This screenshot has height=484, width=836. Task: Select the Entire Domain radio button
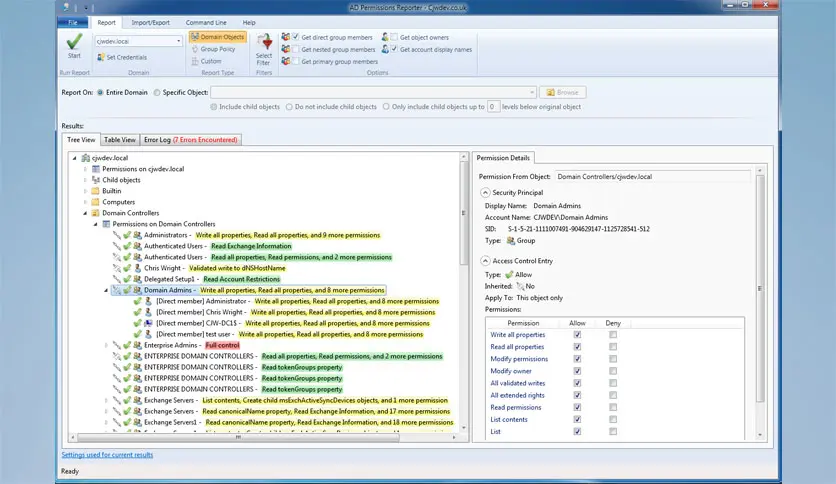pos(100,92)
